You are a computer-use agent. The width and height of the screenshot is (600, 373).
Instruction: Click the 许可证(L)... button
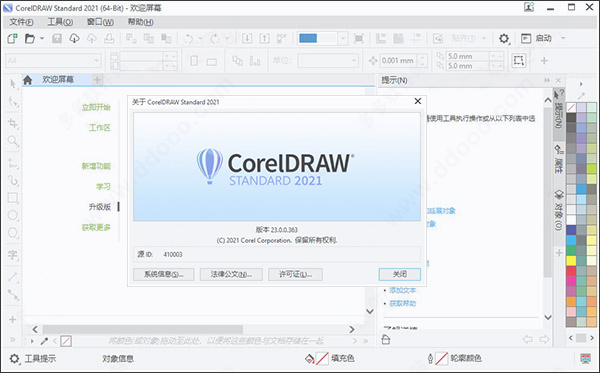pyautogui.click(x=295, y=274)
